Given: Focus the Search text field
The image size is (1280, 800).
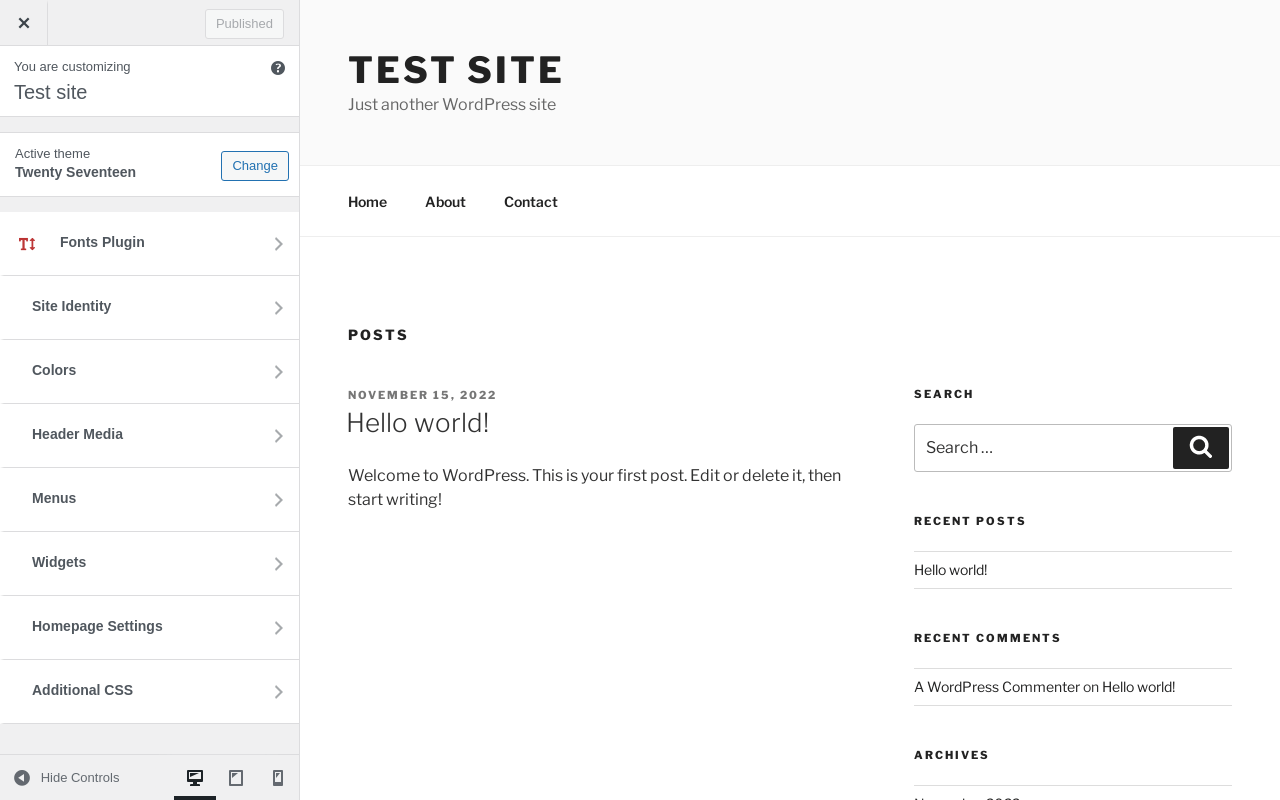Looking at the screenshot, I should [x=1042, y=448].
